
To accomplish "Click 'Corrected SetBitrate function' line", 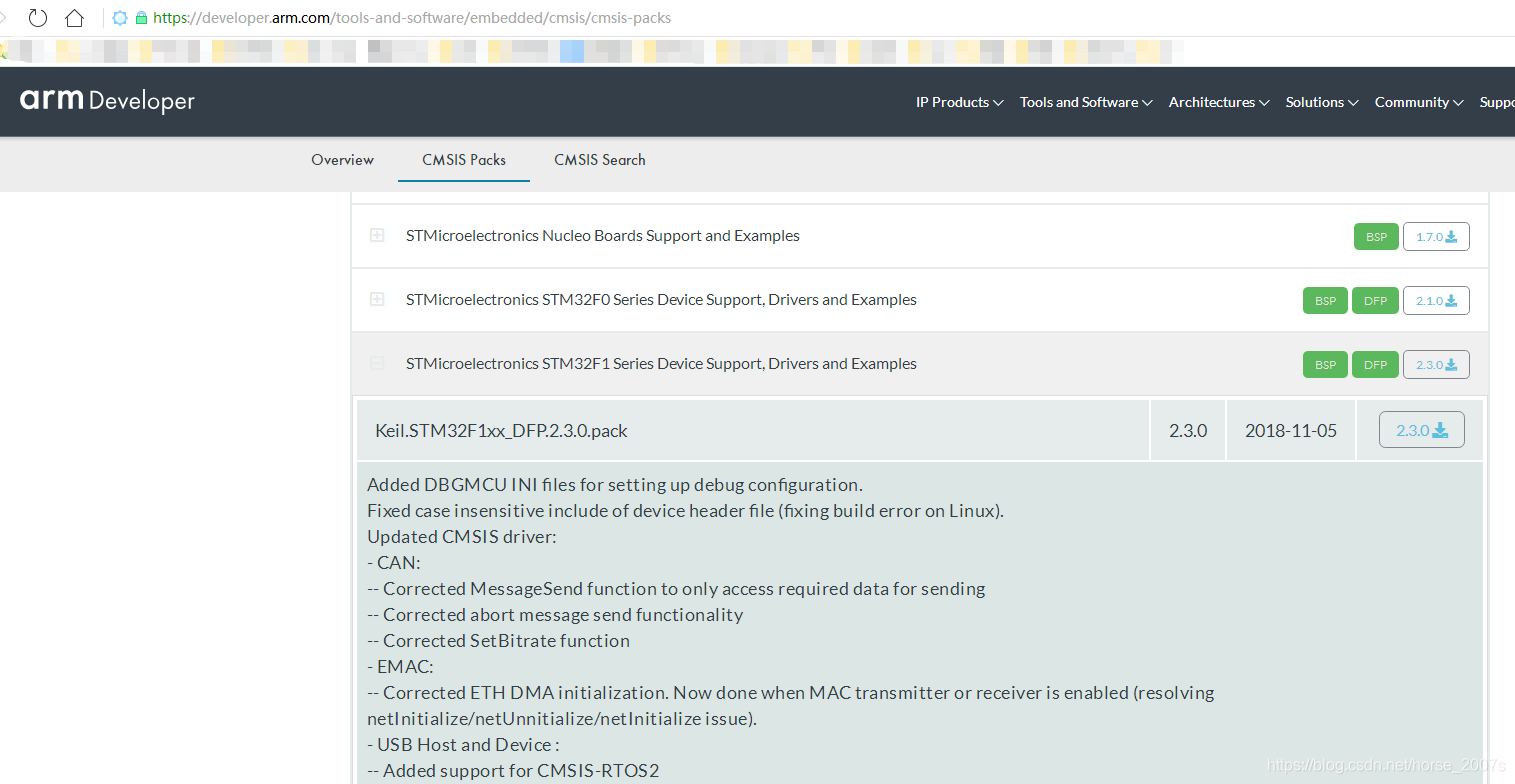I will [499, 641].
